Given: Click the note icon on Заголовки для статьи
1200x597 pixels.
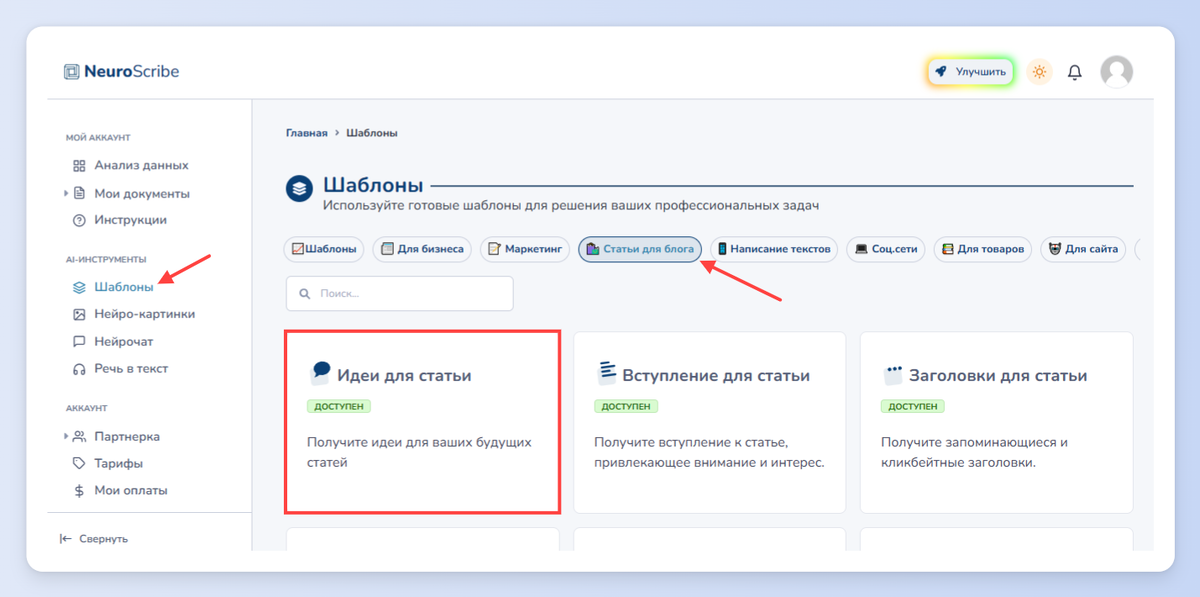Looking at the screenshot, I should (893, 375).
